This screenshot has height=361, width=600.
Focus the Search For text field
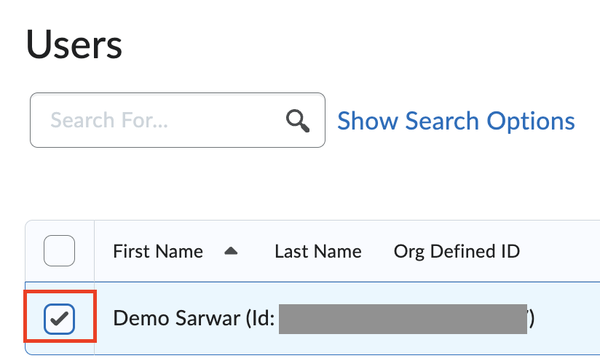[178, 120]
